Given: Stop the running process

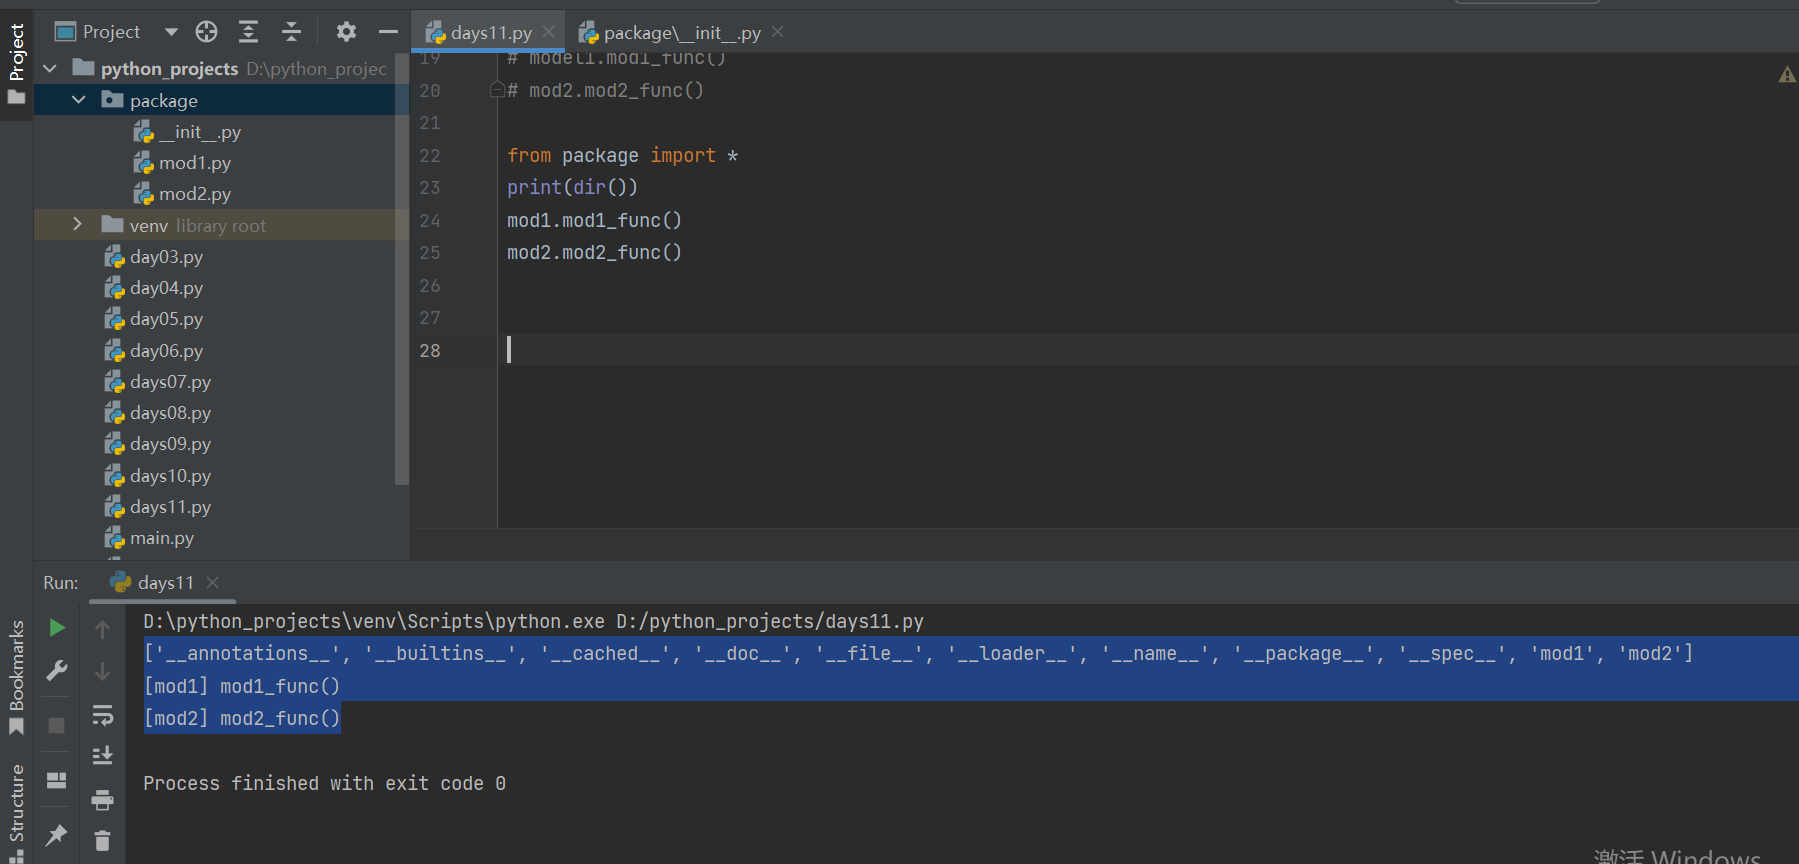Looking at the screenshot, I should (x=57, y=725).
